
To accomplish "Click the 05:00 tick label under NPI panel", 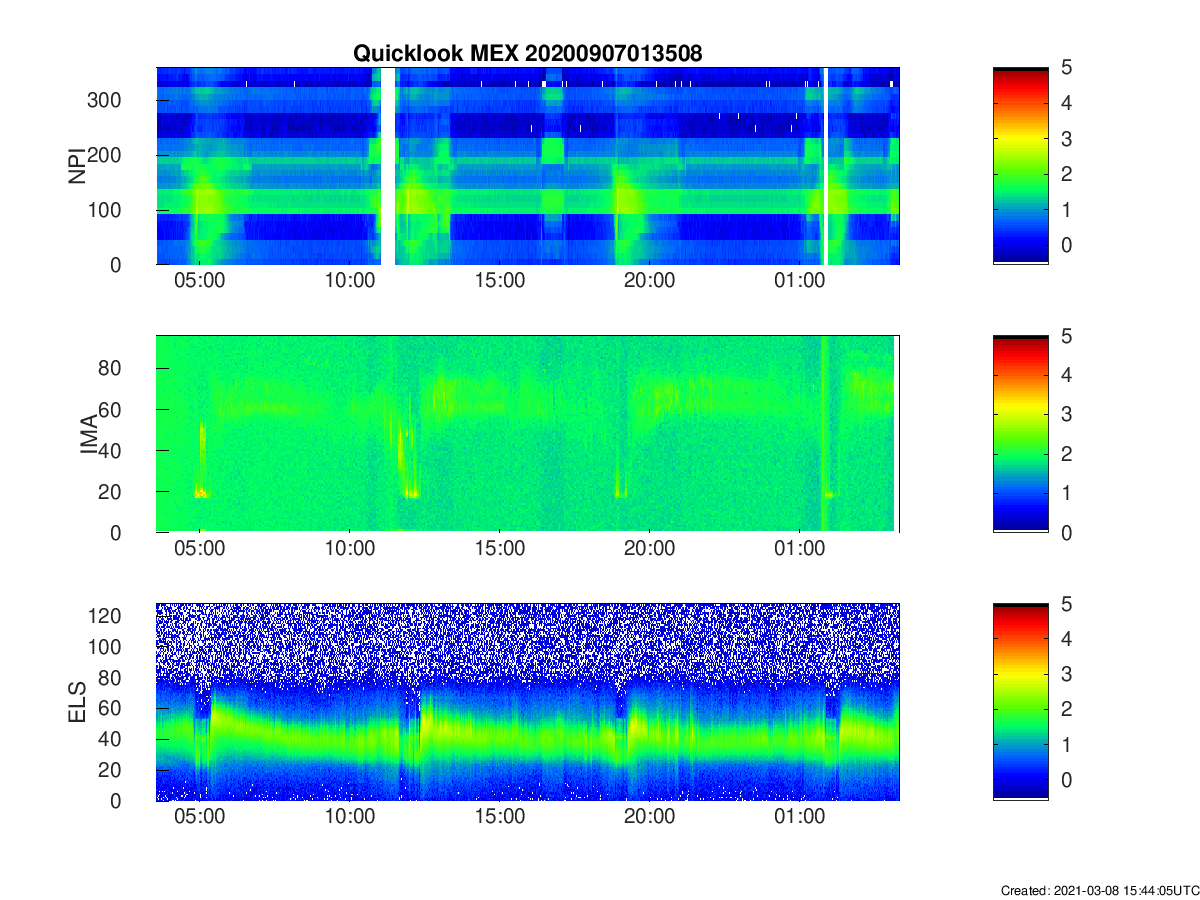I will (200, 281).
